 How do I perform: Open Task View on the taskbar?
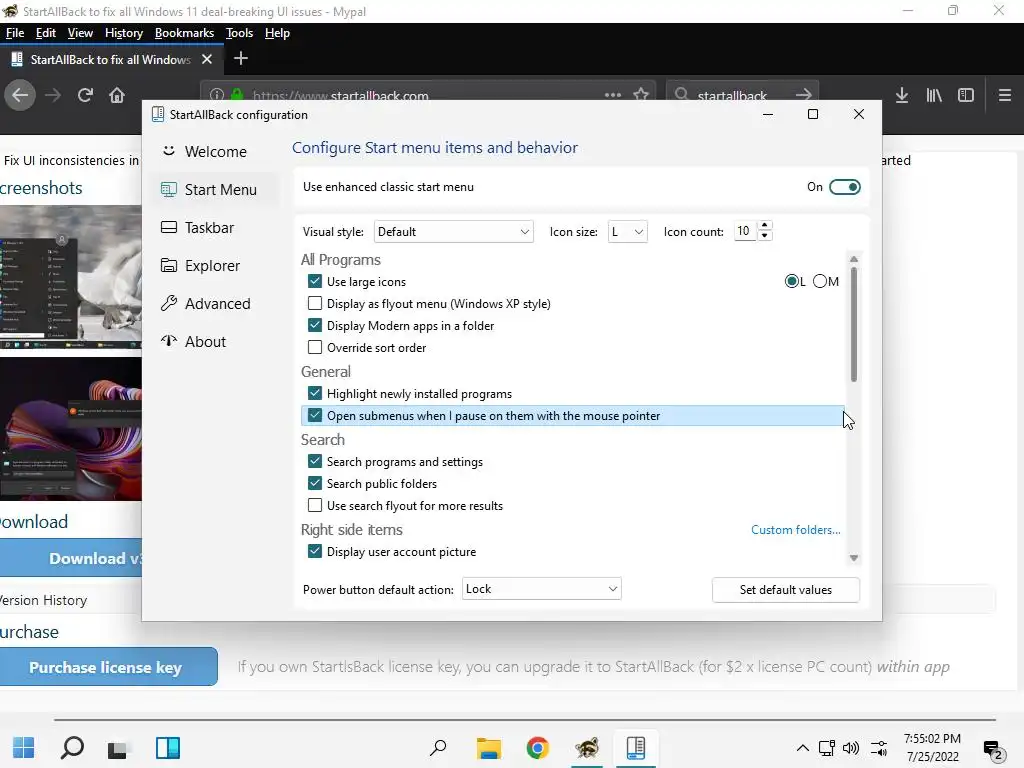pyautogui.click(x=118, y=749)
